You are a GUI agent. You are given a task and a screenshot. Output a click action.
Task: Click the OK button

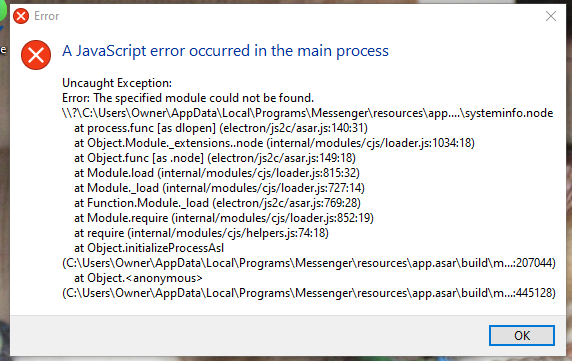pos(522,335)
